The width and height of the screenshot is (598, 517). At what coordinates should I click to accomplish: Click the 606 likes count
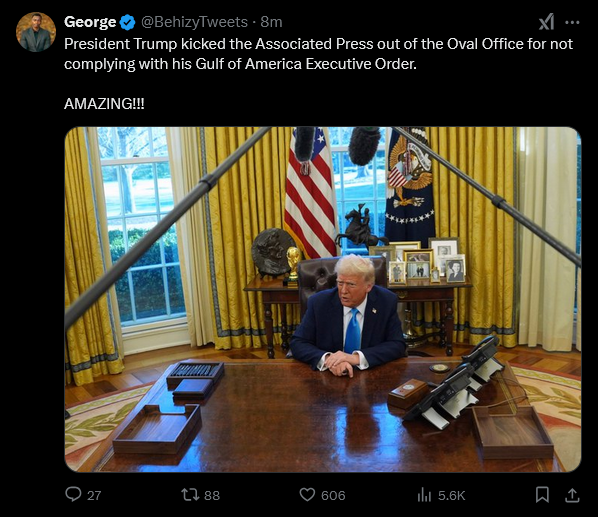pos(333,495)
